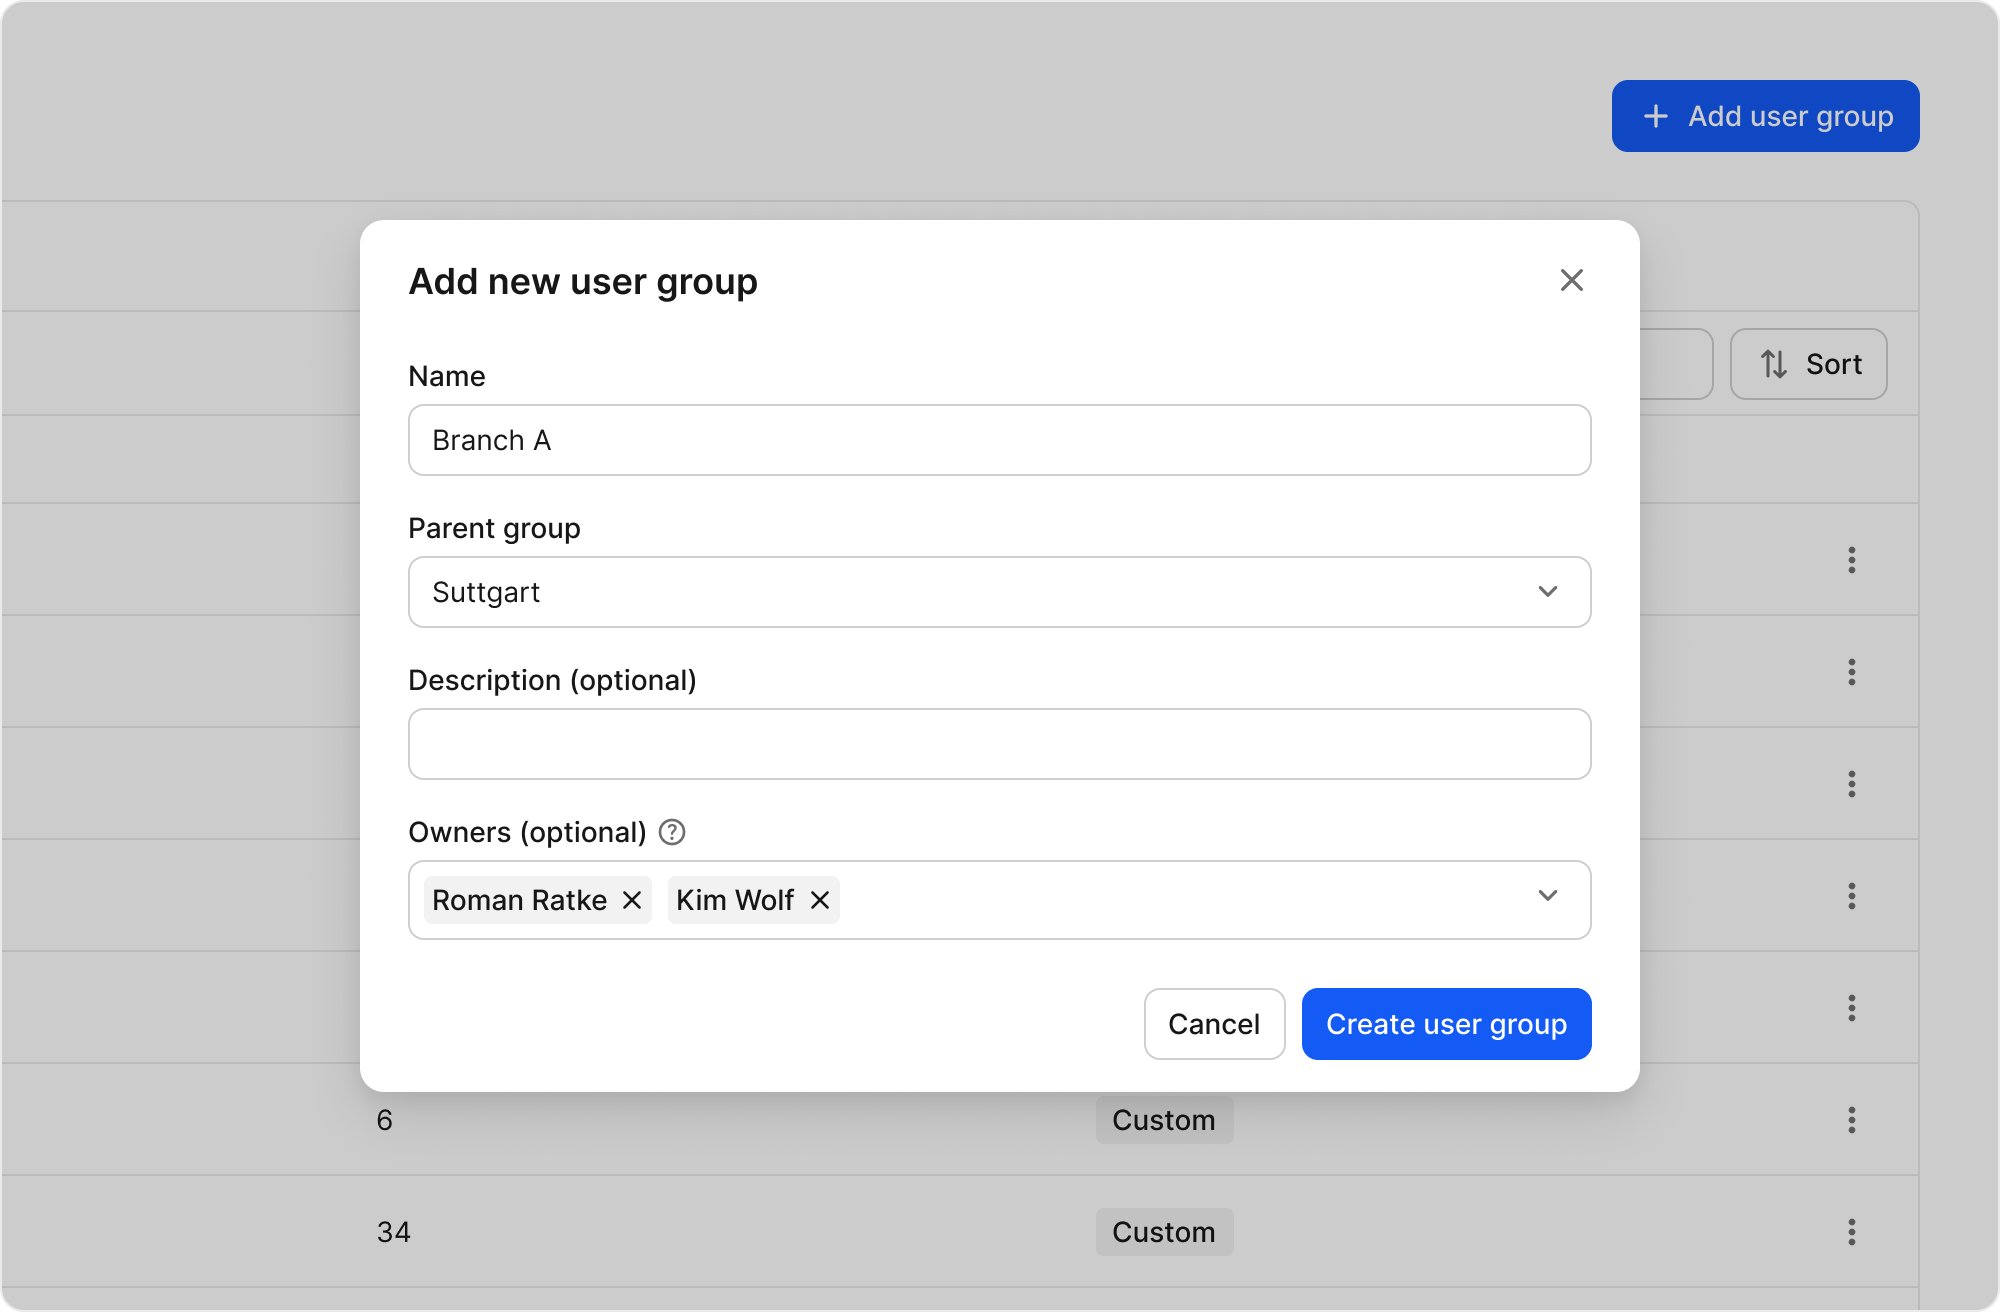Open the Parent group chevron showing Suttgart
The image size is (2000, 1312).
click(1548, 591)
